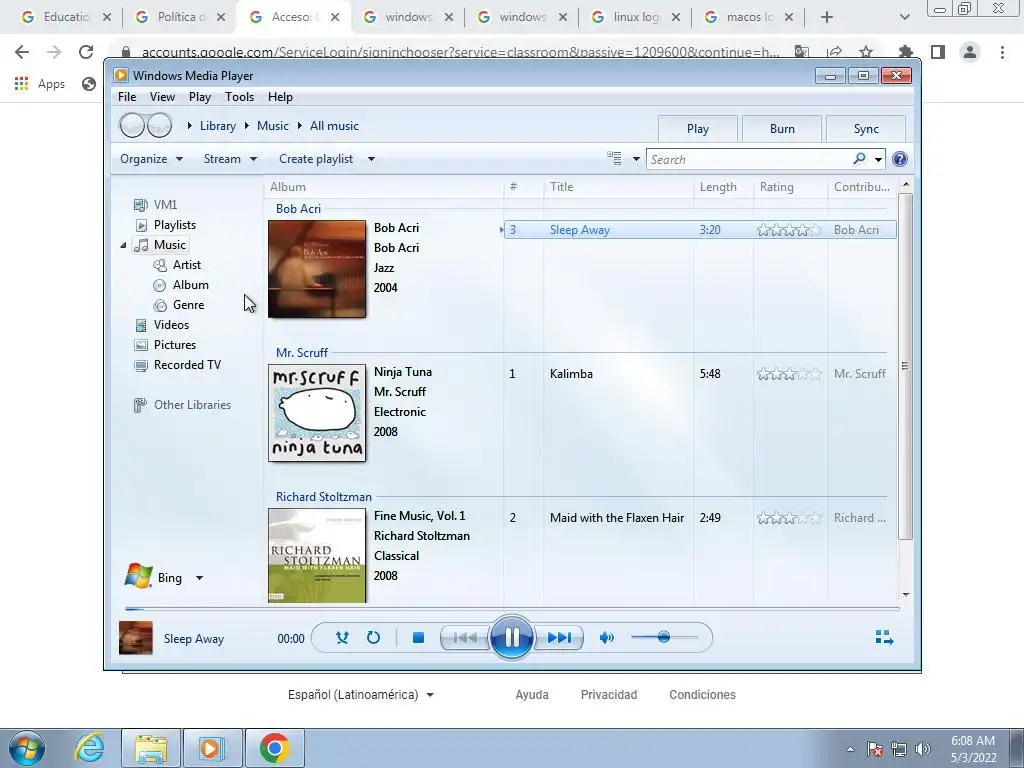This screenshot has height=768, width=1024.
Task: Click the Richard Stoltzman album cover
Action: [317, 556]
